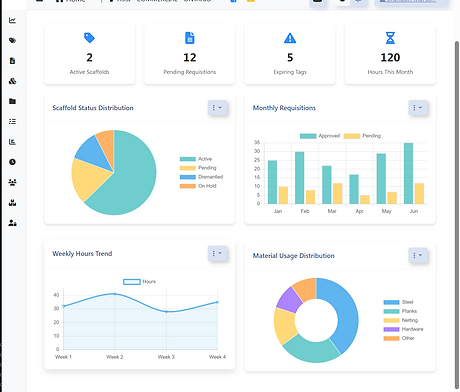
Task: Toggle Active series in scaffold status legend
Action: (196, 159)
